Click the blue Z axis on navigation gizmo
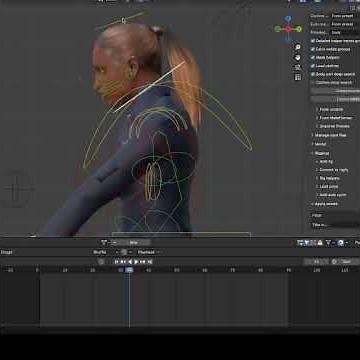The height and width of the screenshot is (360, 360). pyautogui.click(x=288, y=18)
